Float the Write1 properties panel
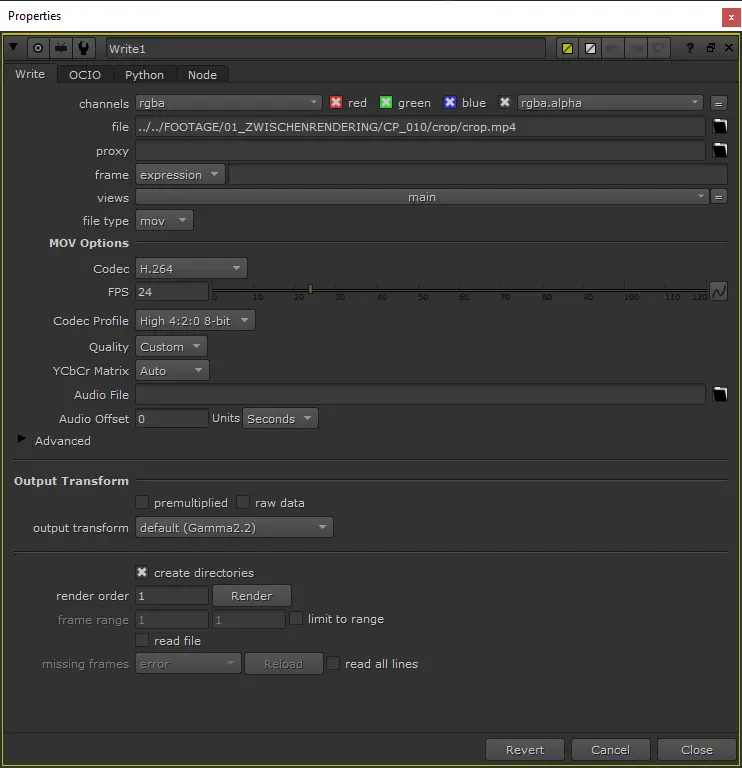742x768 pixels. 710,48
